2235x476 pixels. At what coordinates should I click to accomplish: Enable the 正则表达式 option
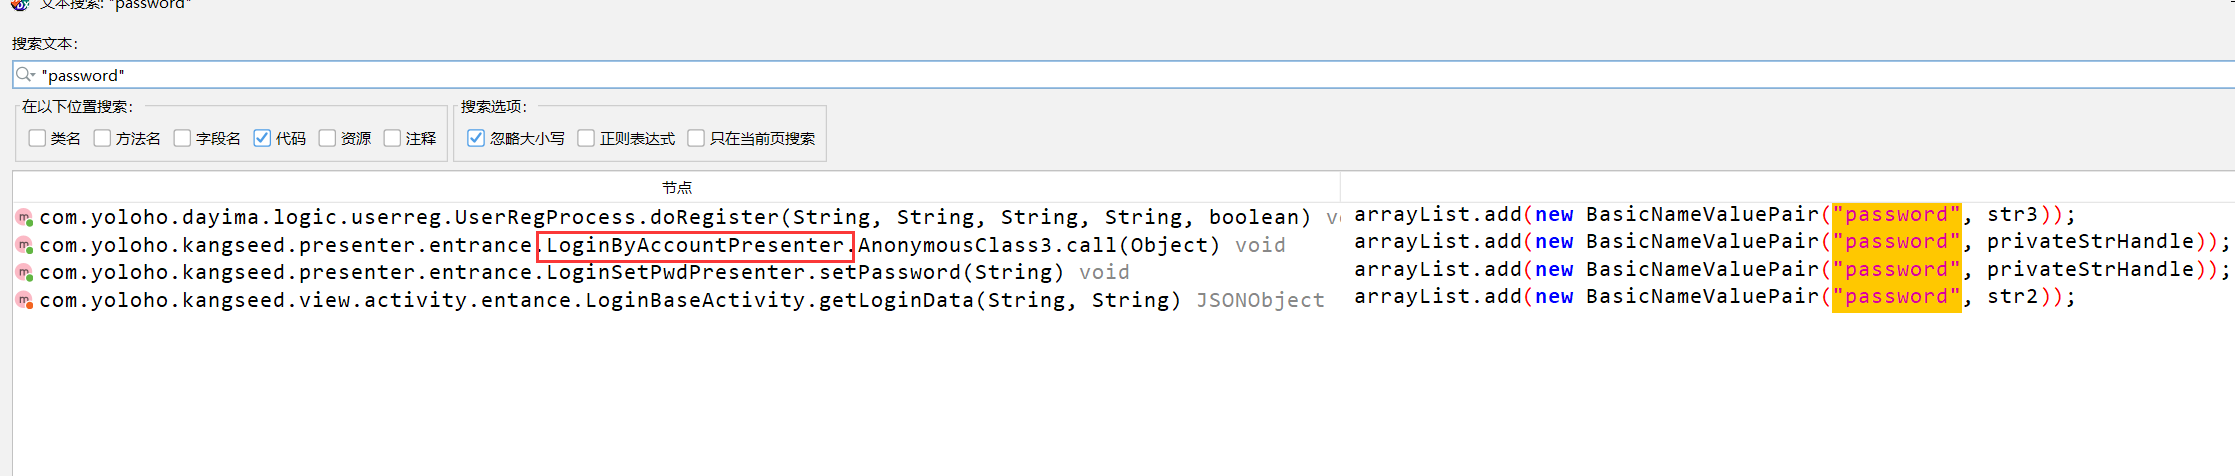[586, 138]
